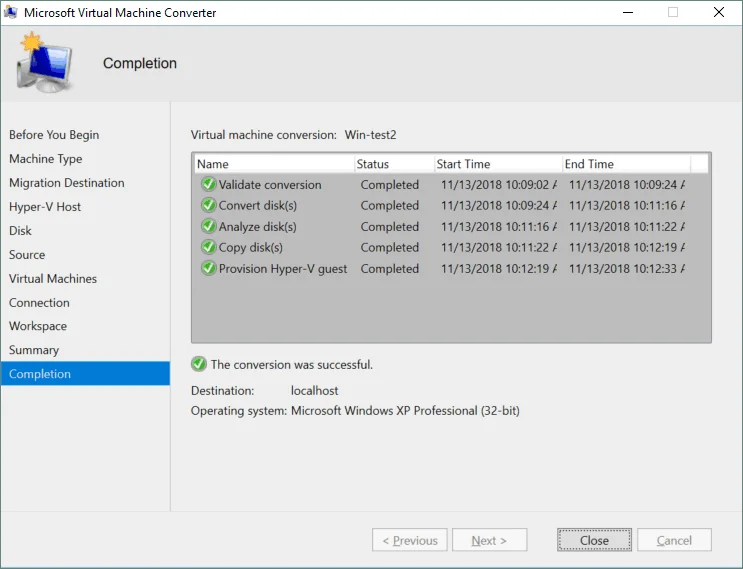Open the Summary step
Image resolution: width=743 pixels, height=569 pixels.
coord(34,350)
